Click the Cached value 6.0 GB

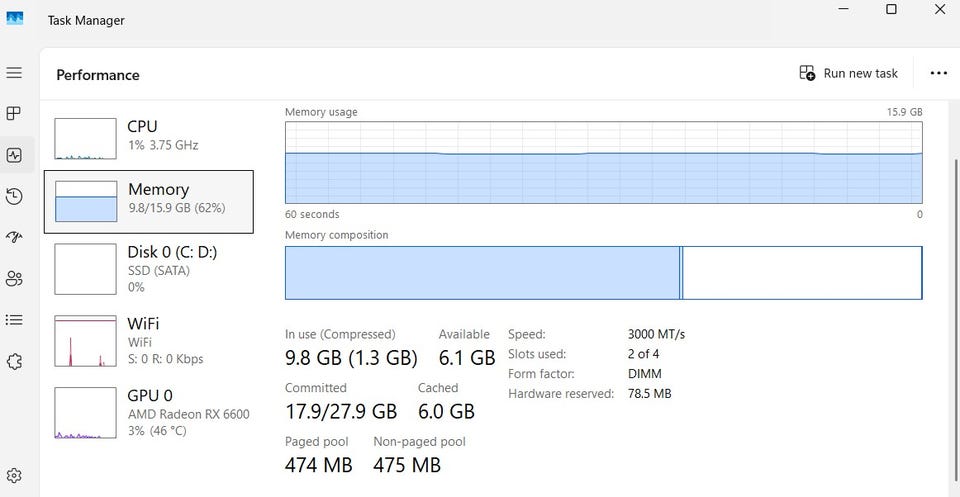[446, 411]
